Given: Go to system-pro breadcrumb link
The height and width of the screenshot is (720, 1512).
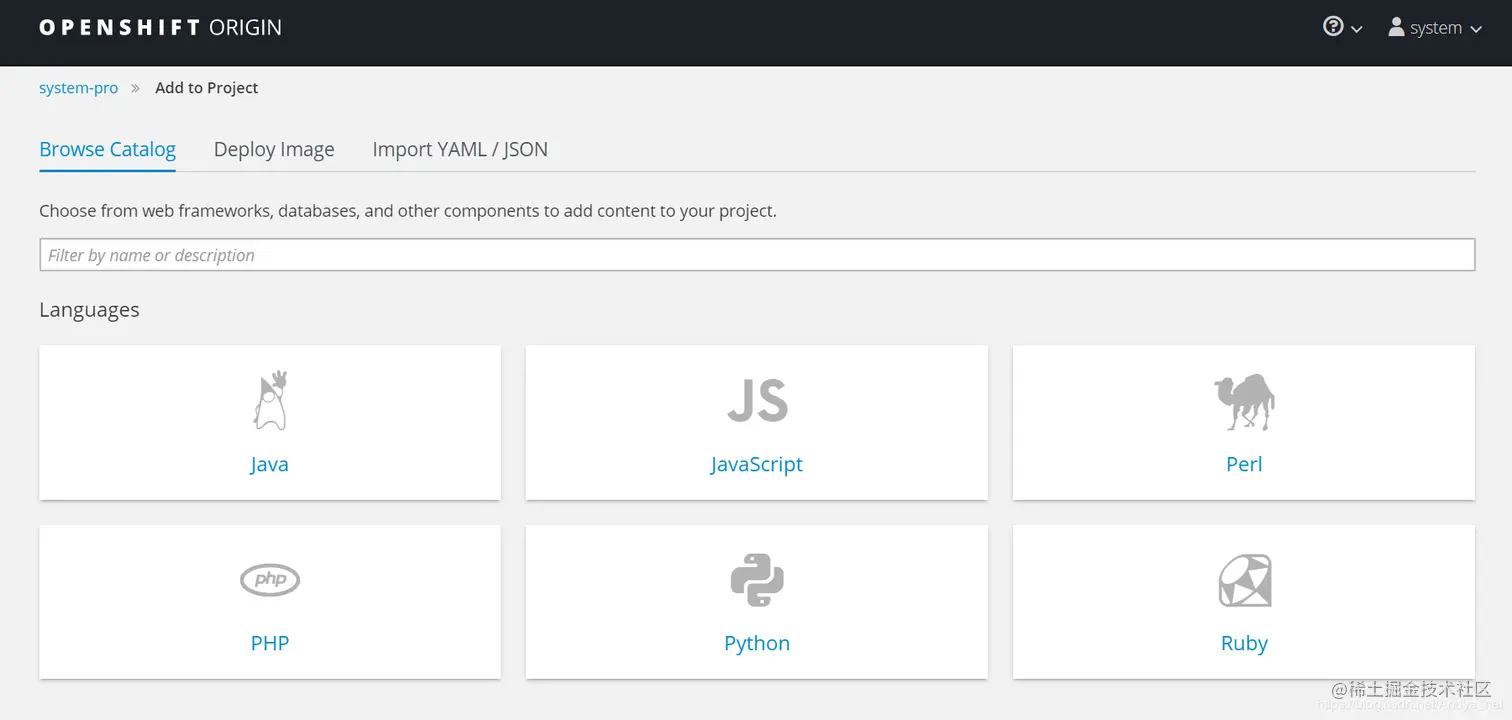Looking at the screenshot, I should [78, 88].
